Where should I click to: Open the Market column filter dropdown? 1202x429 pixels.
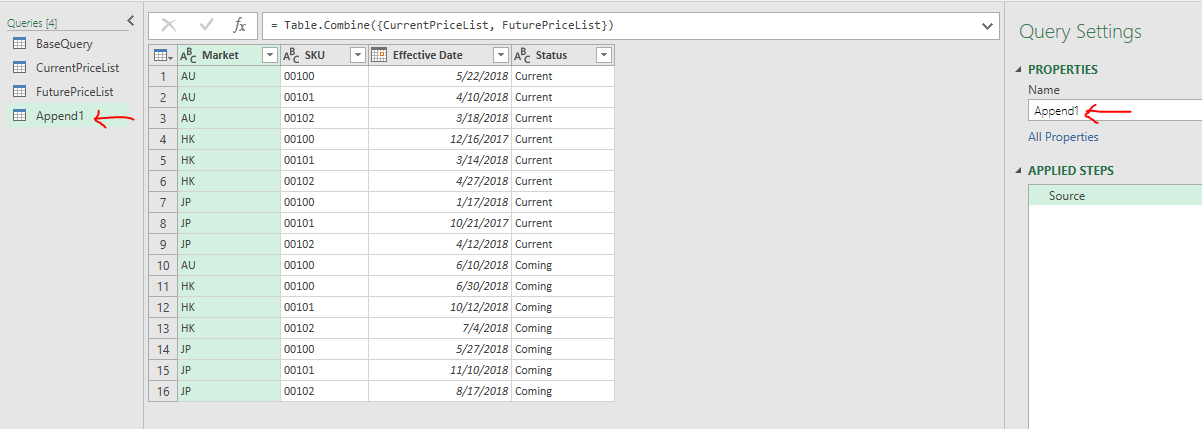coord(269,55)
